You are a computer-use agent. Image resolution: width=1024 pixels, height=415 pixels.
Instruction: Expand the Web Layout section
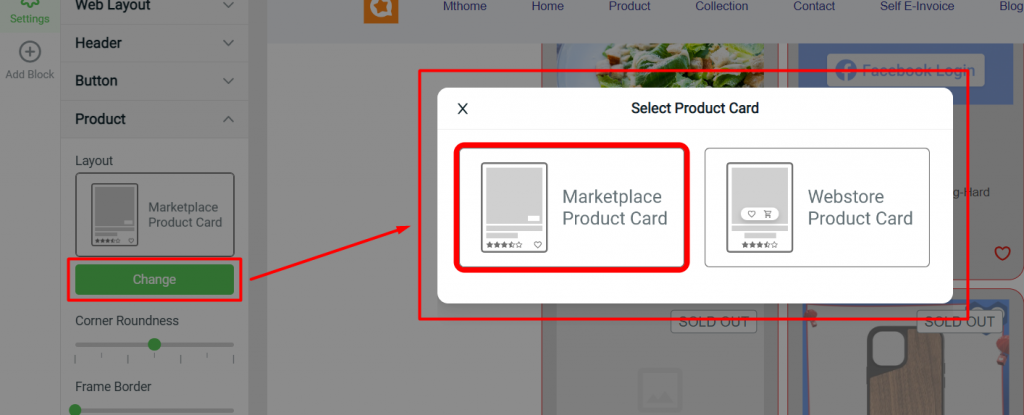coord(154,6)
